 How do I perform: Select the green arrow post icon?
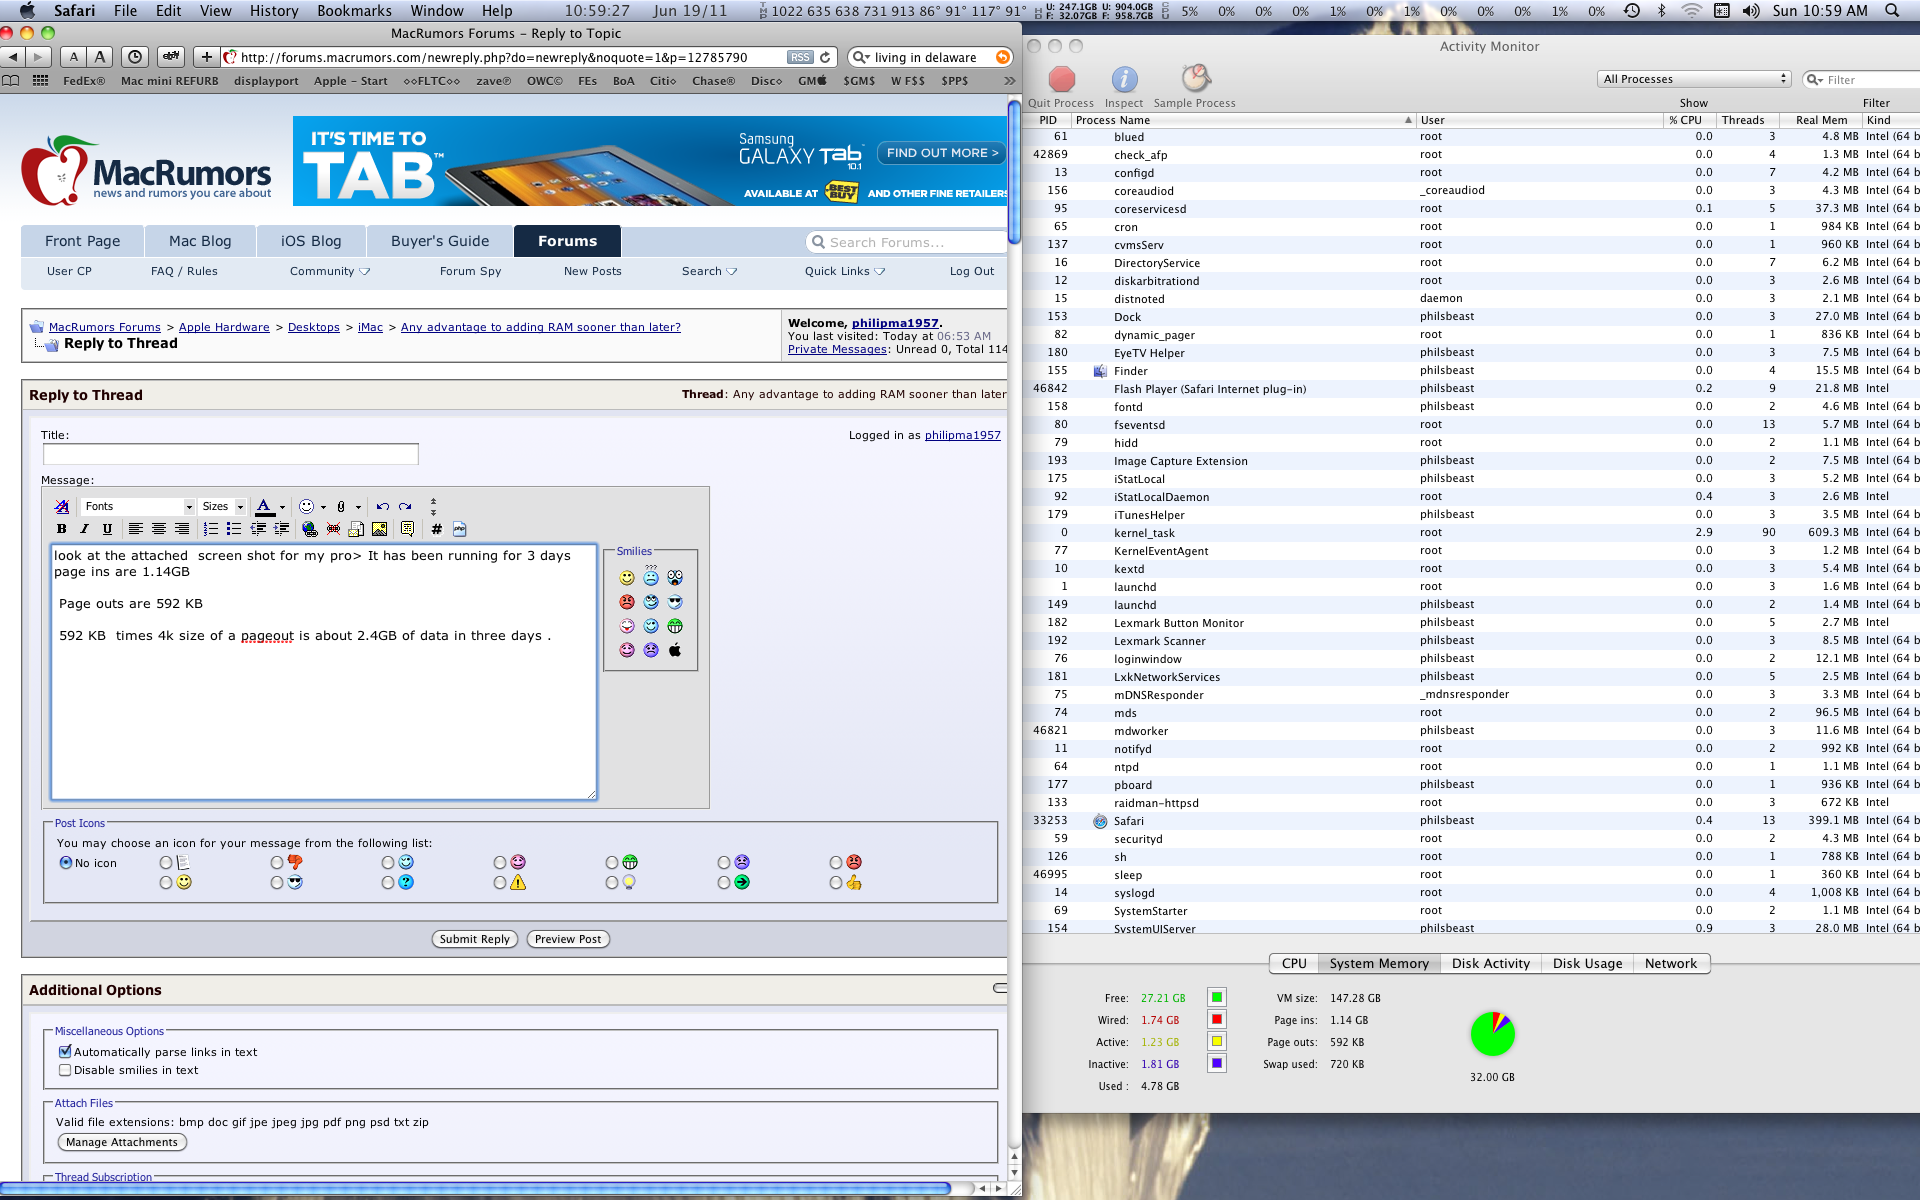[x=723, y=883]
